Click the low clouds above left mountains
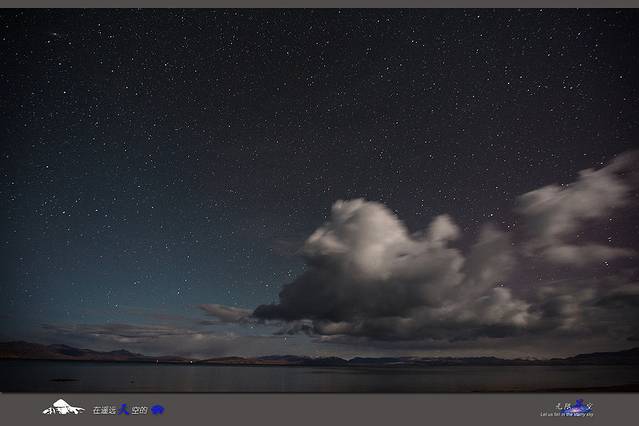 [x=120, y=331]
